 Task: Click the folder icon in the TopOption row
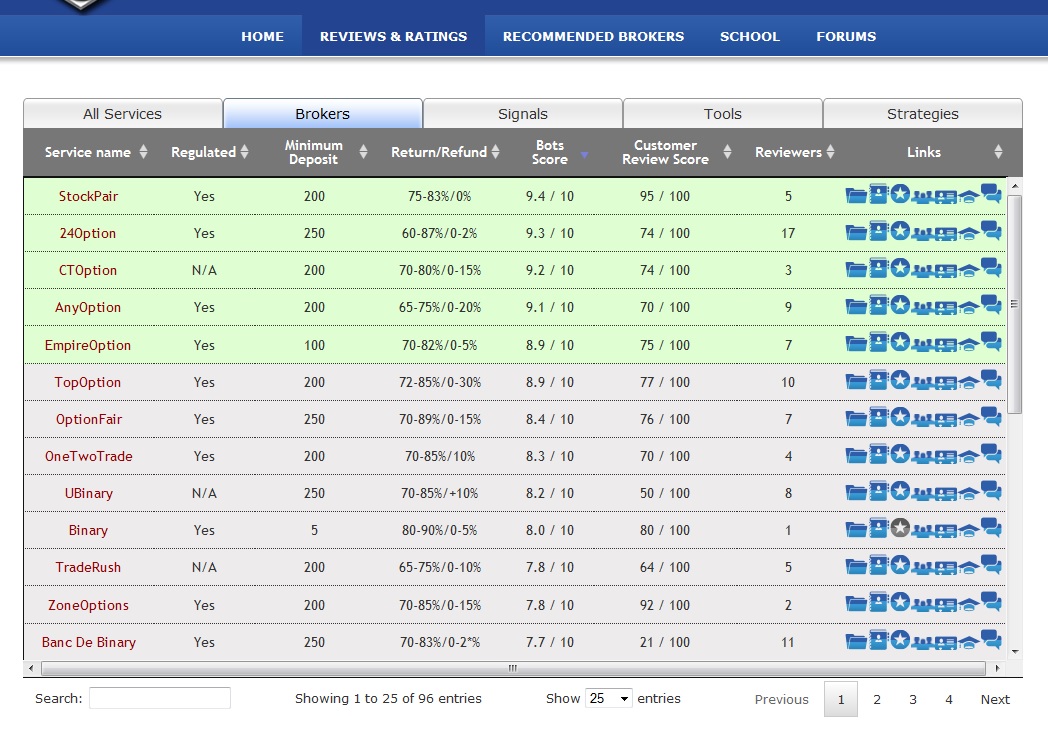(856, 382)
